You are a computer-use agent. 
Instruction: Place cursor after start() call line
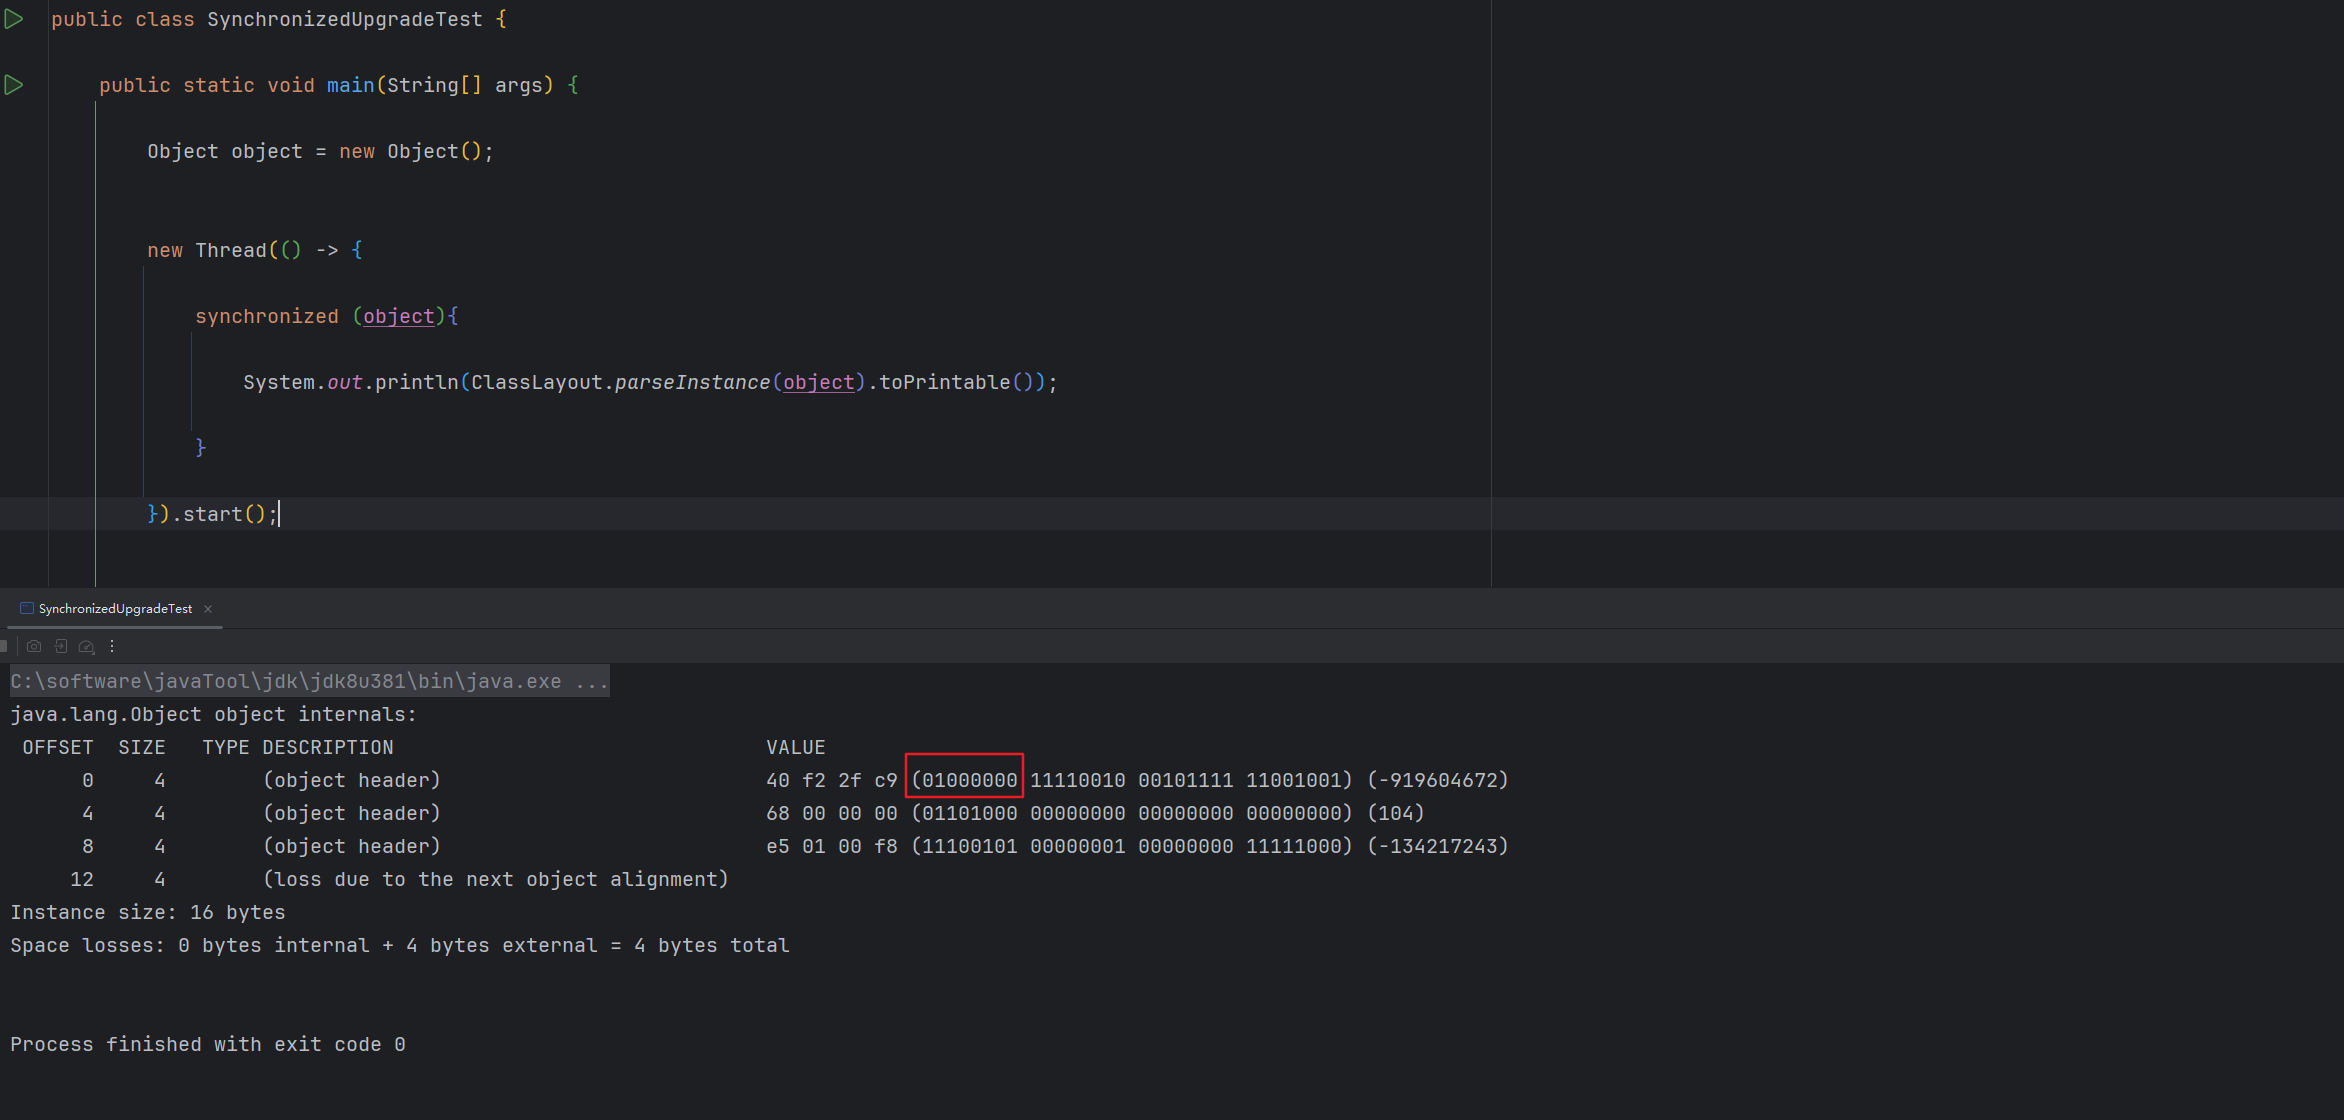pyautogui.click(x=279, y=514)
